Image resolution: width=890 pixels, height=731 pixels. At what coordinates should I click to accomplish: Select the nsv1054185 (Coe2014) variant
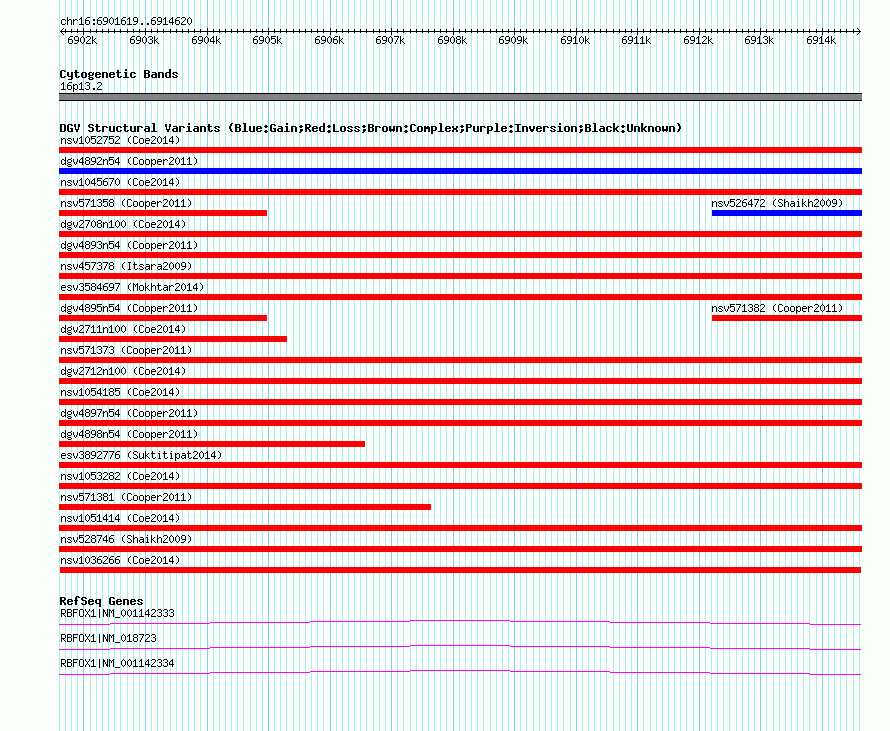[x=120, y=392]
